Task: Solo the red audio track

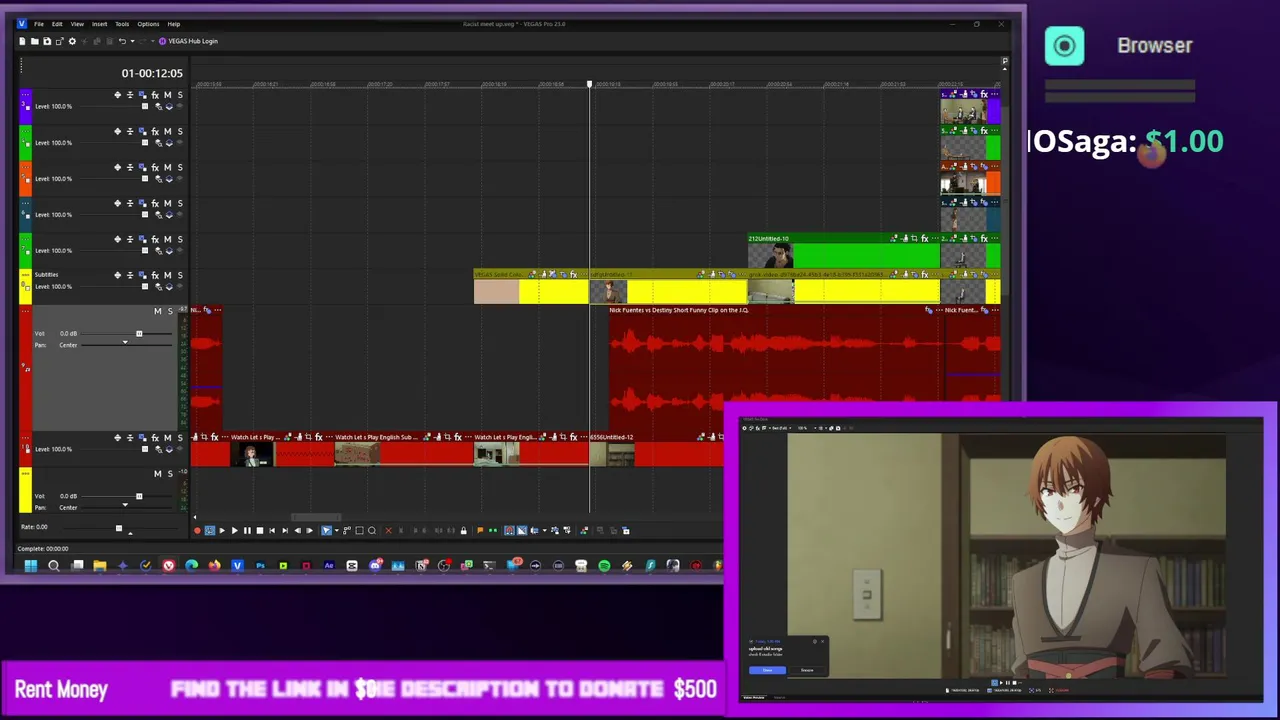Action: tap(169, 311)
